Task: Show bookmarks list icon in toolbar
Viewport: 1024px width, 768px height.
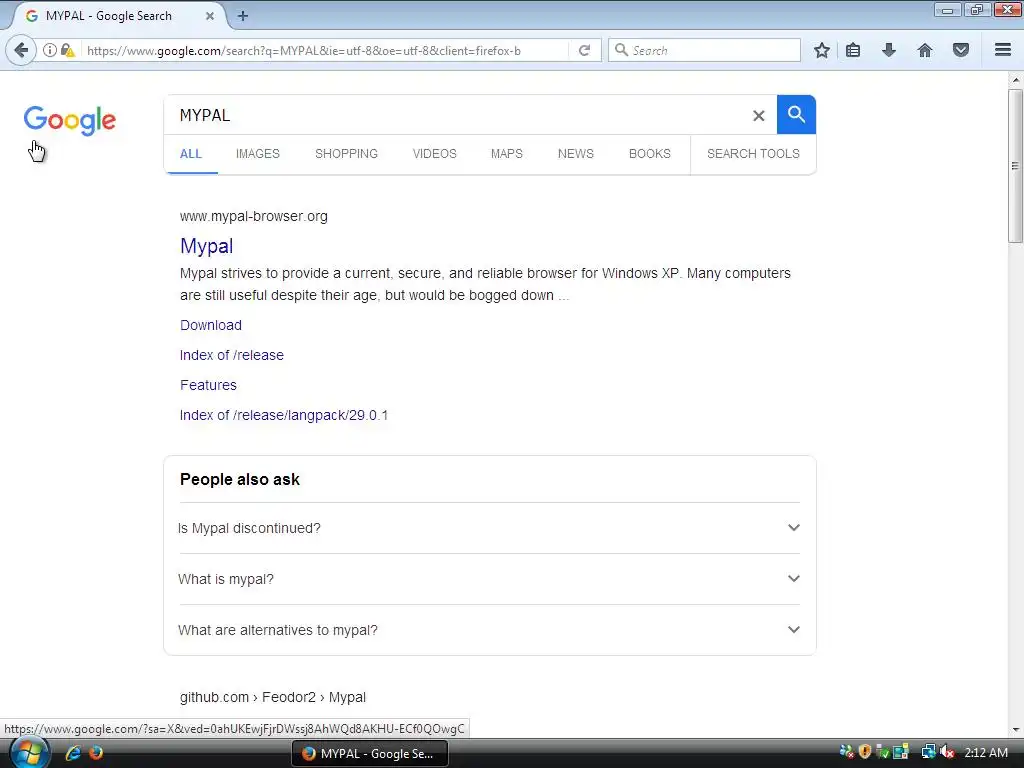Action: coord(853,50)
